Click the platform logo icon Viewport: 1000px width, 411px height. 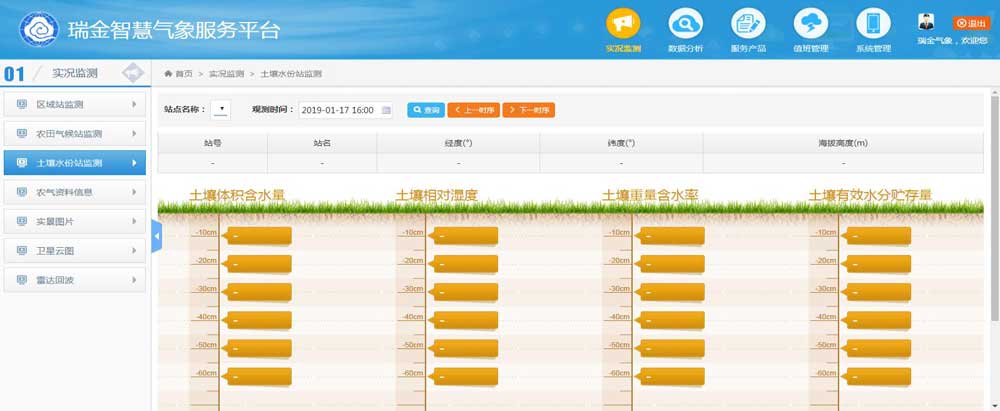tap(37, 29)
